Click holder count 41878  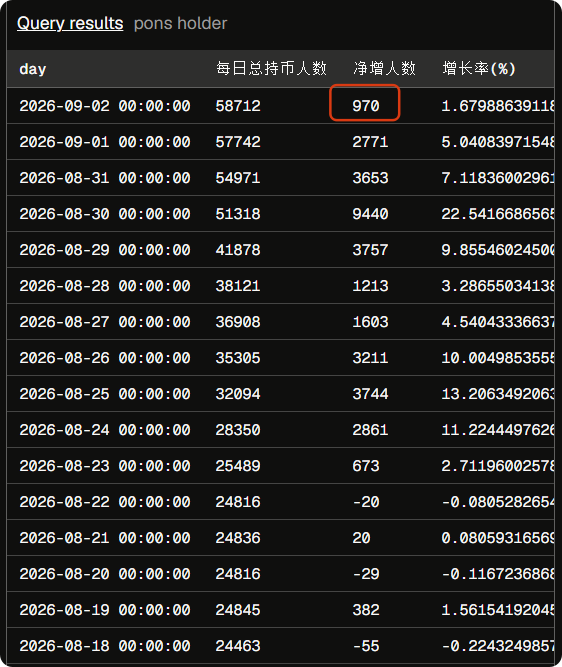238,250
